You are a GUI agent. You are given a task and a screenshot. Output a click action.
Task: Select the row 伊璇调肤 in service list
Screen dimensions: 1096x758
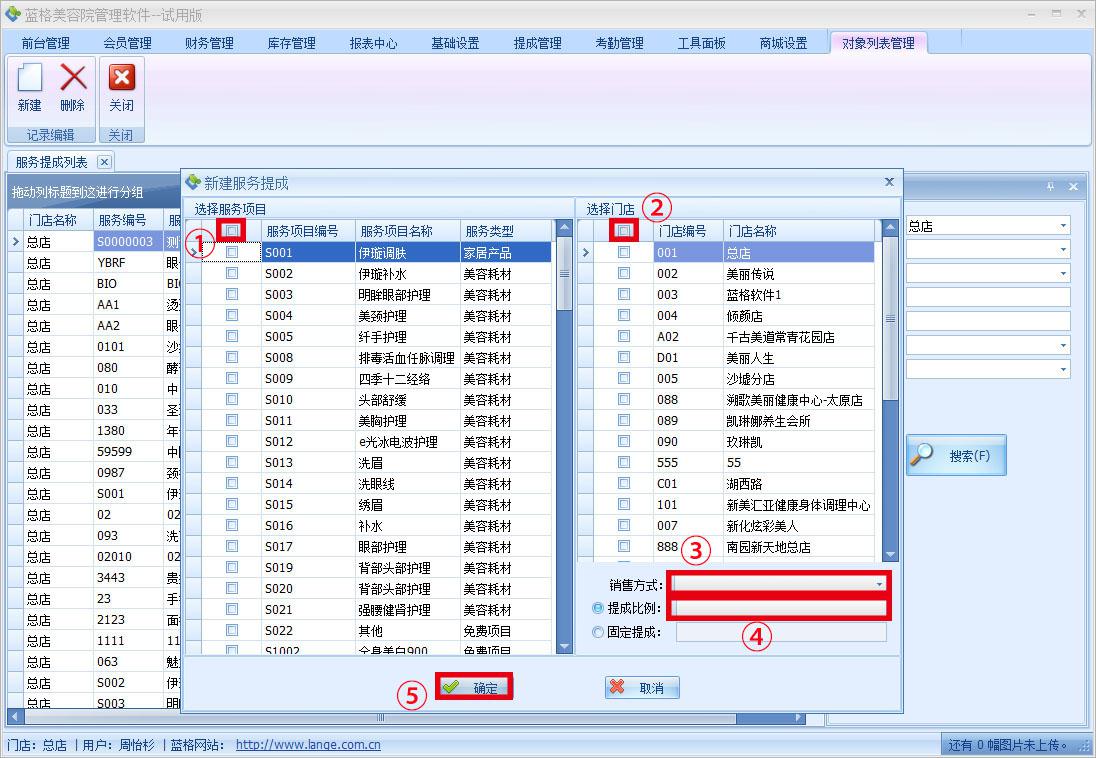point(376,252)
